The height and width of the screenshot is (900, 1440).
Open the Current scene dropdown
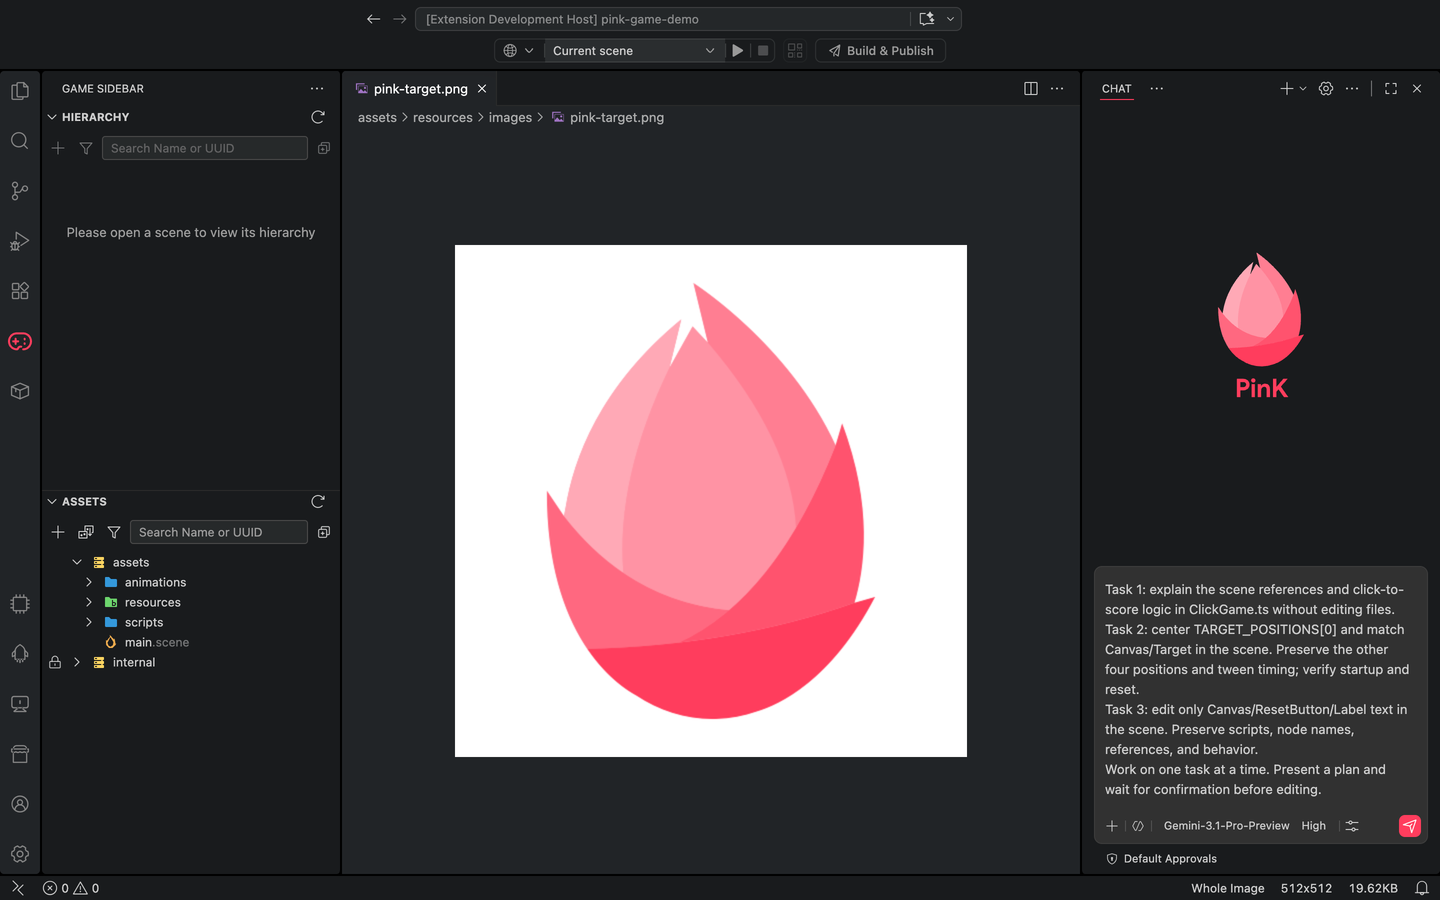tap(634, 51)
